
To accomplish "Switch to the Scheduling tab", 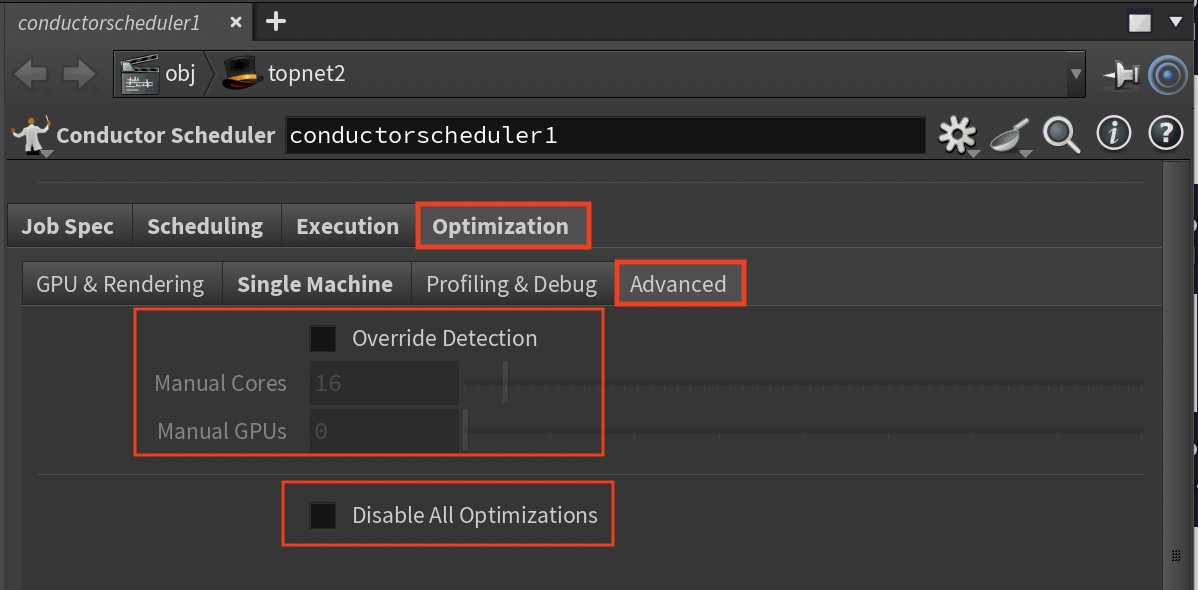I will click(206, 226).
